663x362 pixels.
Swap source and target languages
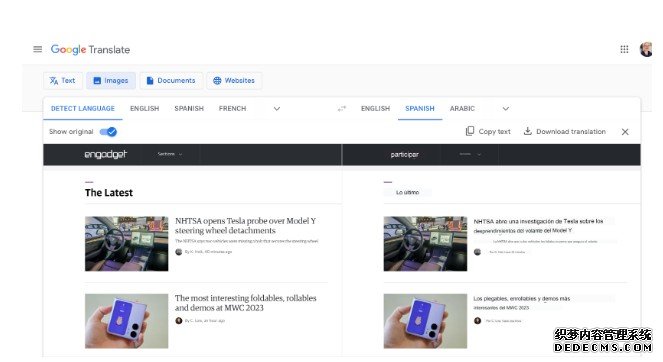[342, 109]
